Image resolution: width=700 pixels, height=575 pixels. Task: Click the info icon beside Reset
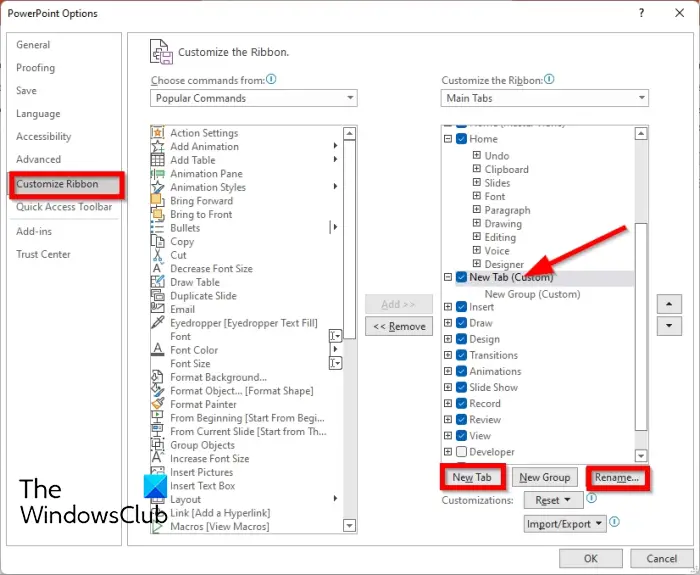(592, 498)
